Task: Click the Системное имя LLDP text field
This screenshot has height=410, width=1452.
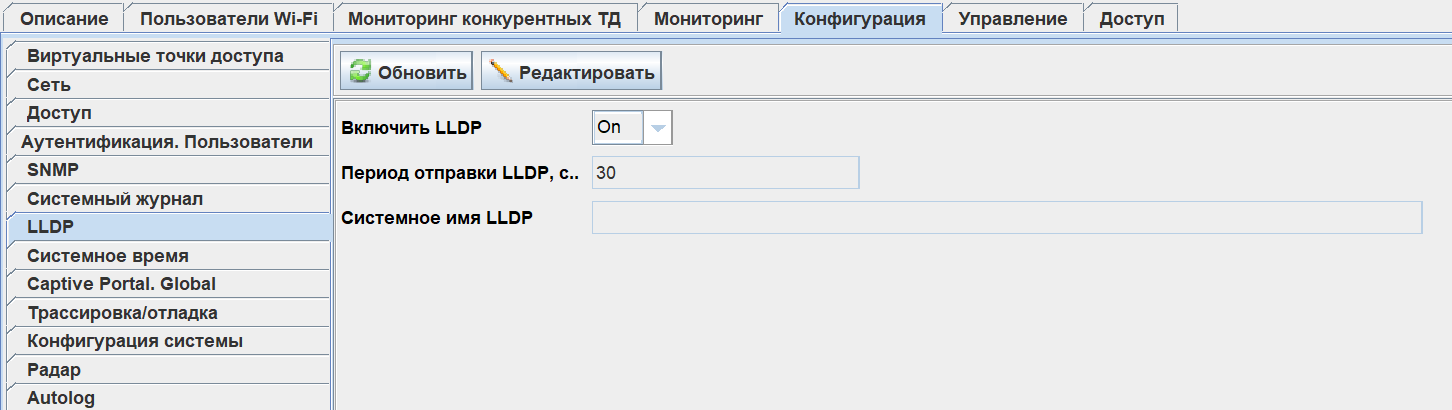Action: 1006,217
